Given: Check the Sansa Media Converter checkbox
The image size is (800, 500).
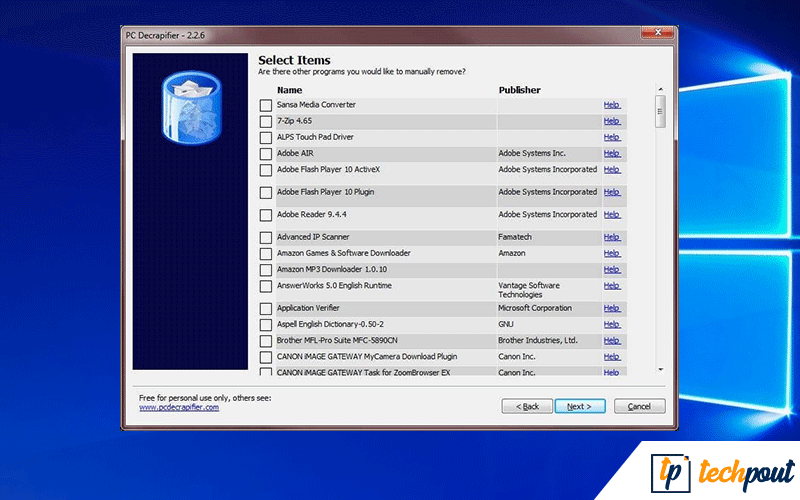Looking at the screenshot, I should 265,105.
